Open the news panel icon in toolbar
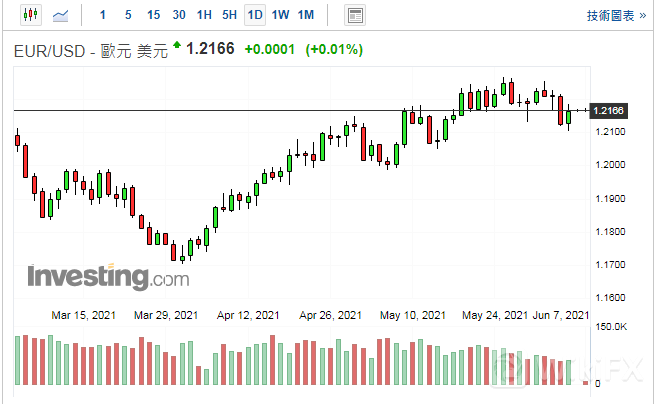 tap(354, 15)
